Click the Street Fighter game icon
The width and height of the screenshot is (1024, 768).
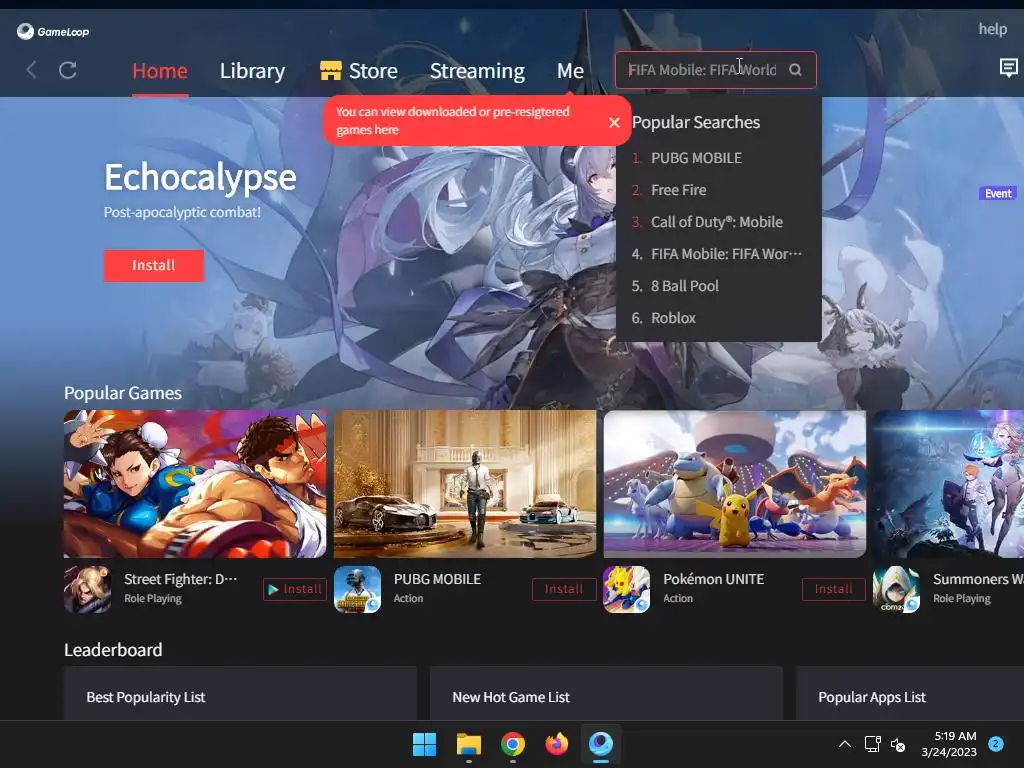pos(88,589)
